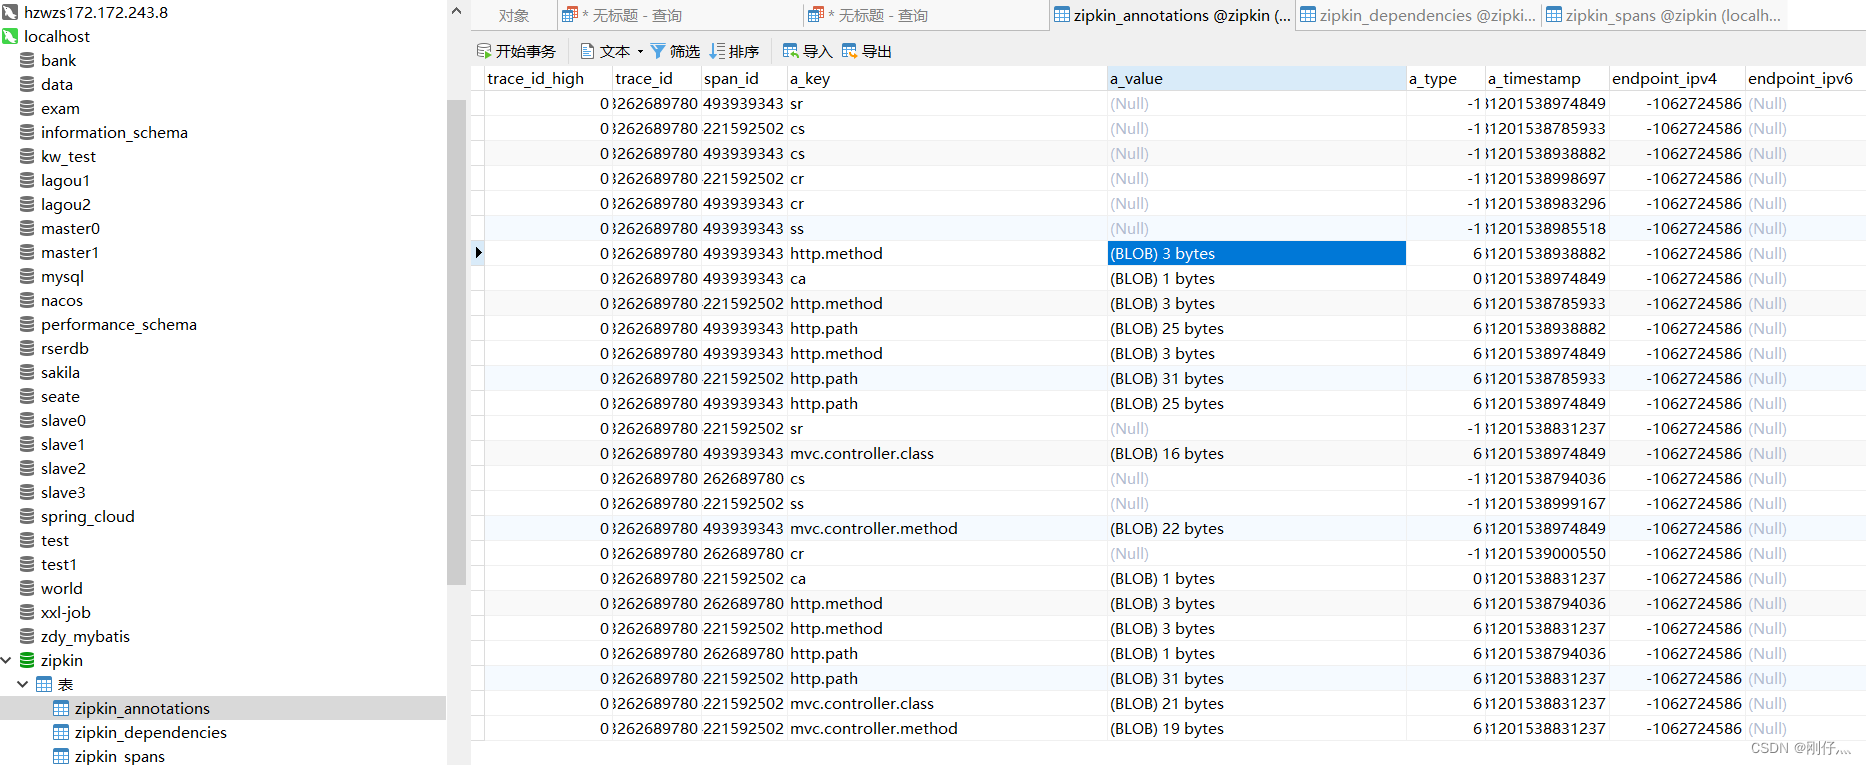The image size is (1866, 765).
Task: Click the zipkin_annotations table icon in tree
Action: coord(61,708)
